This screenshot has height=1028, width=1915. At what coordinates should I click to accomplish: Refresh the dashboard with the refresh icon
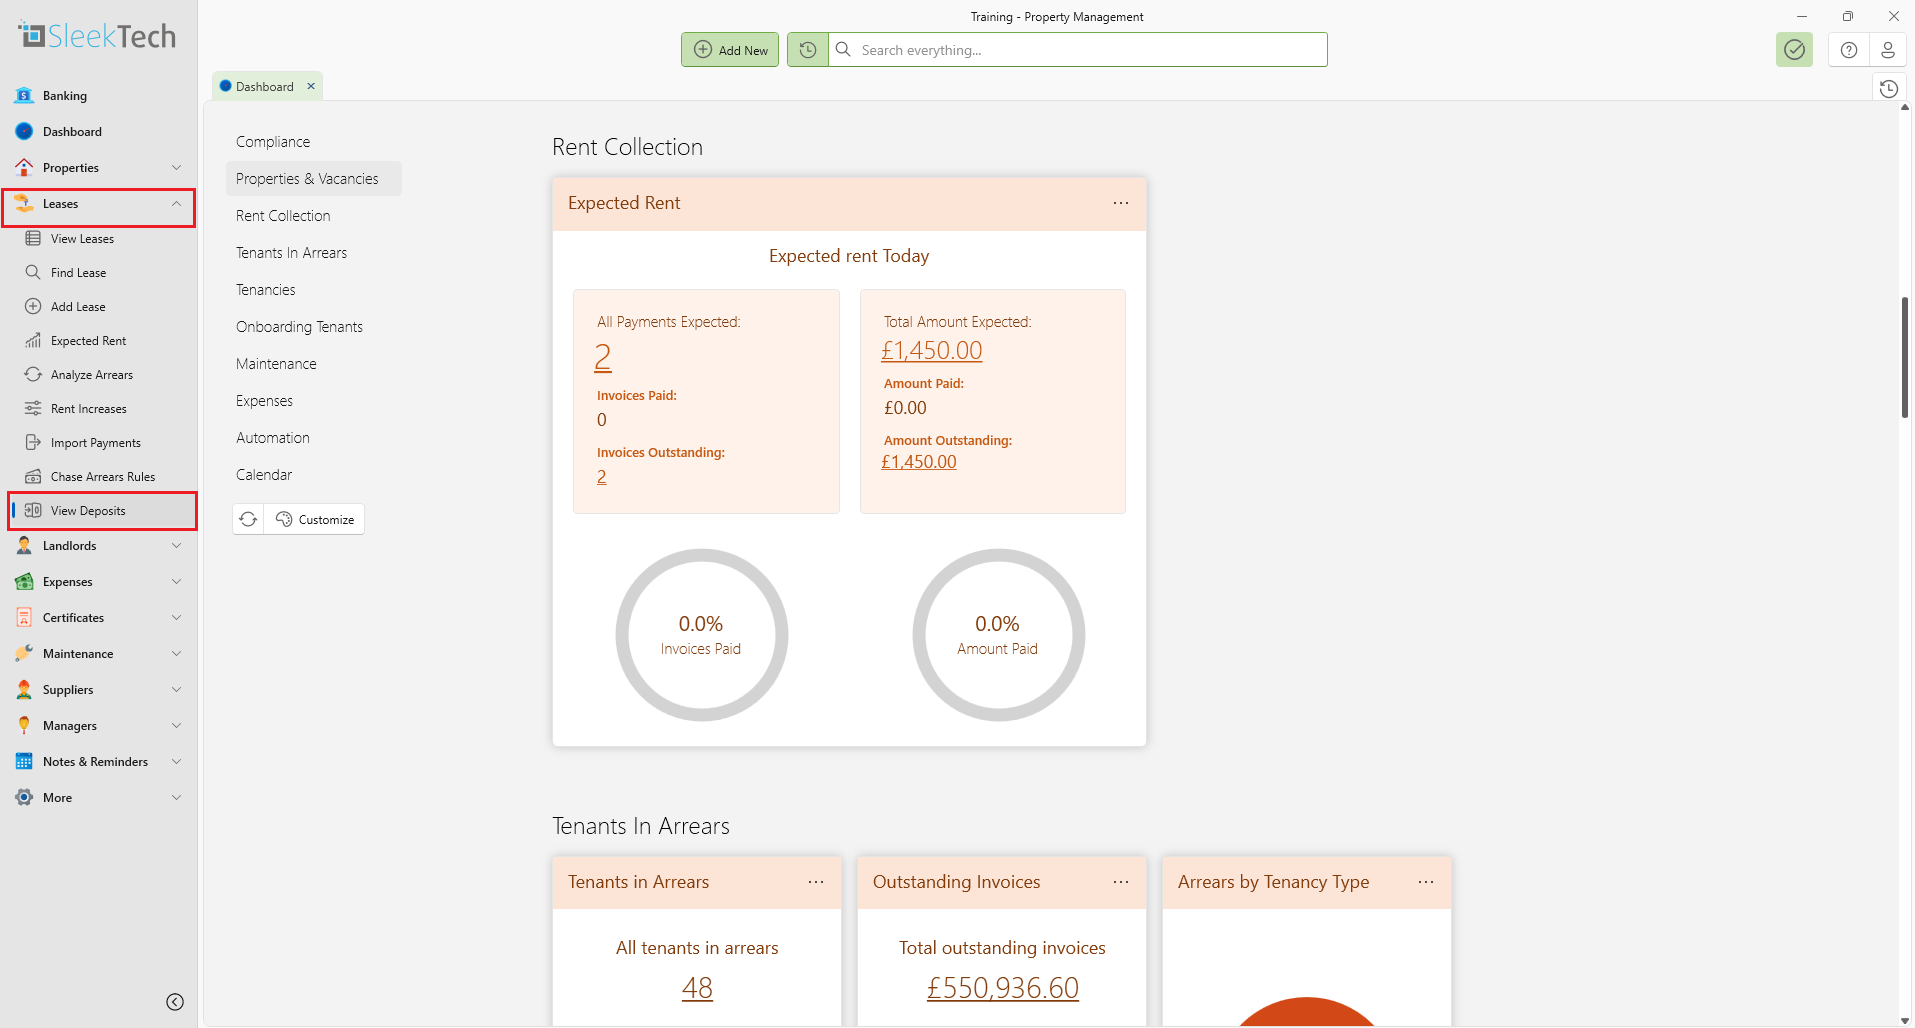click(248, 519)
